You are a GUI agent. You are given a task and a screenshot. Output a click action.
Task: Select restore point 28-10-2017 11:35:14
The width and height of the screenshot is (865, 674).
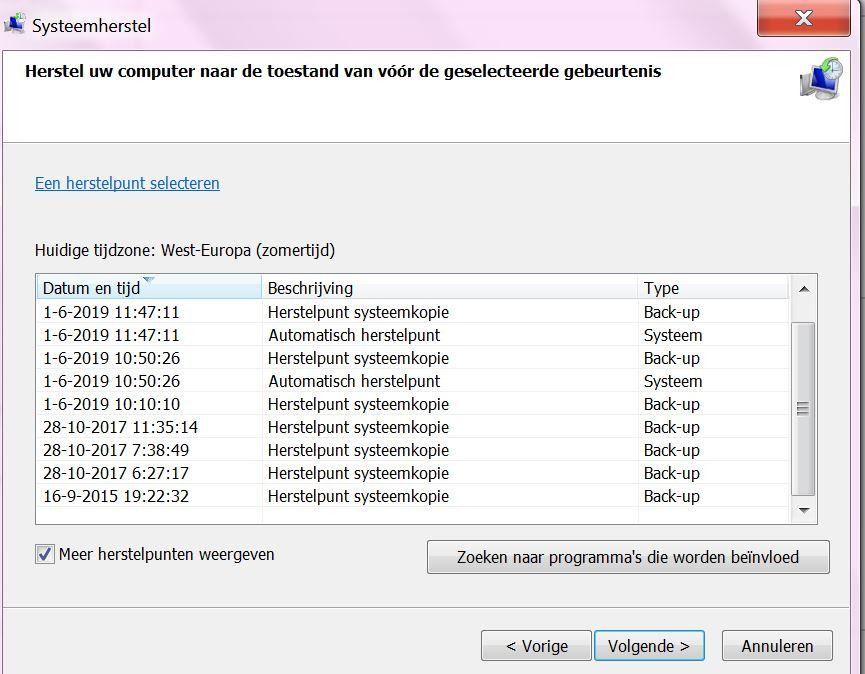413,427
